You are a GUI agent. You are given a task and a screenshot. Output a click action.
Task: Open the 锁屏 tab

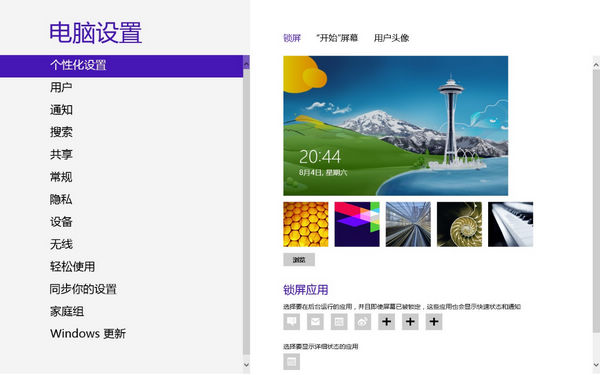tap(292, 38)
